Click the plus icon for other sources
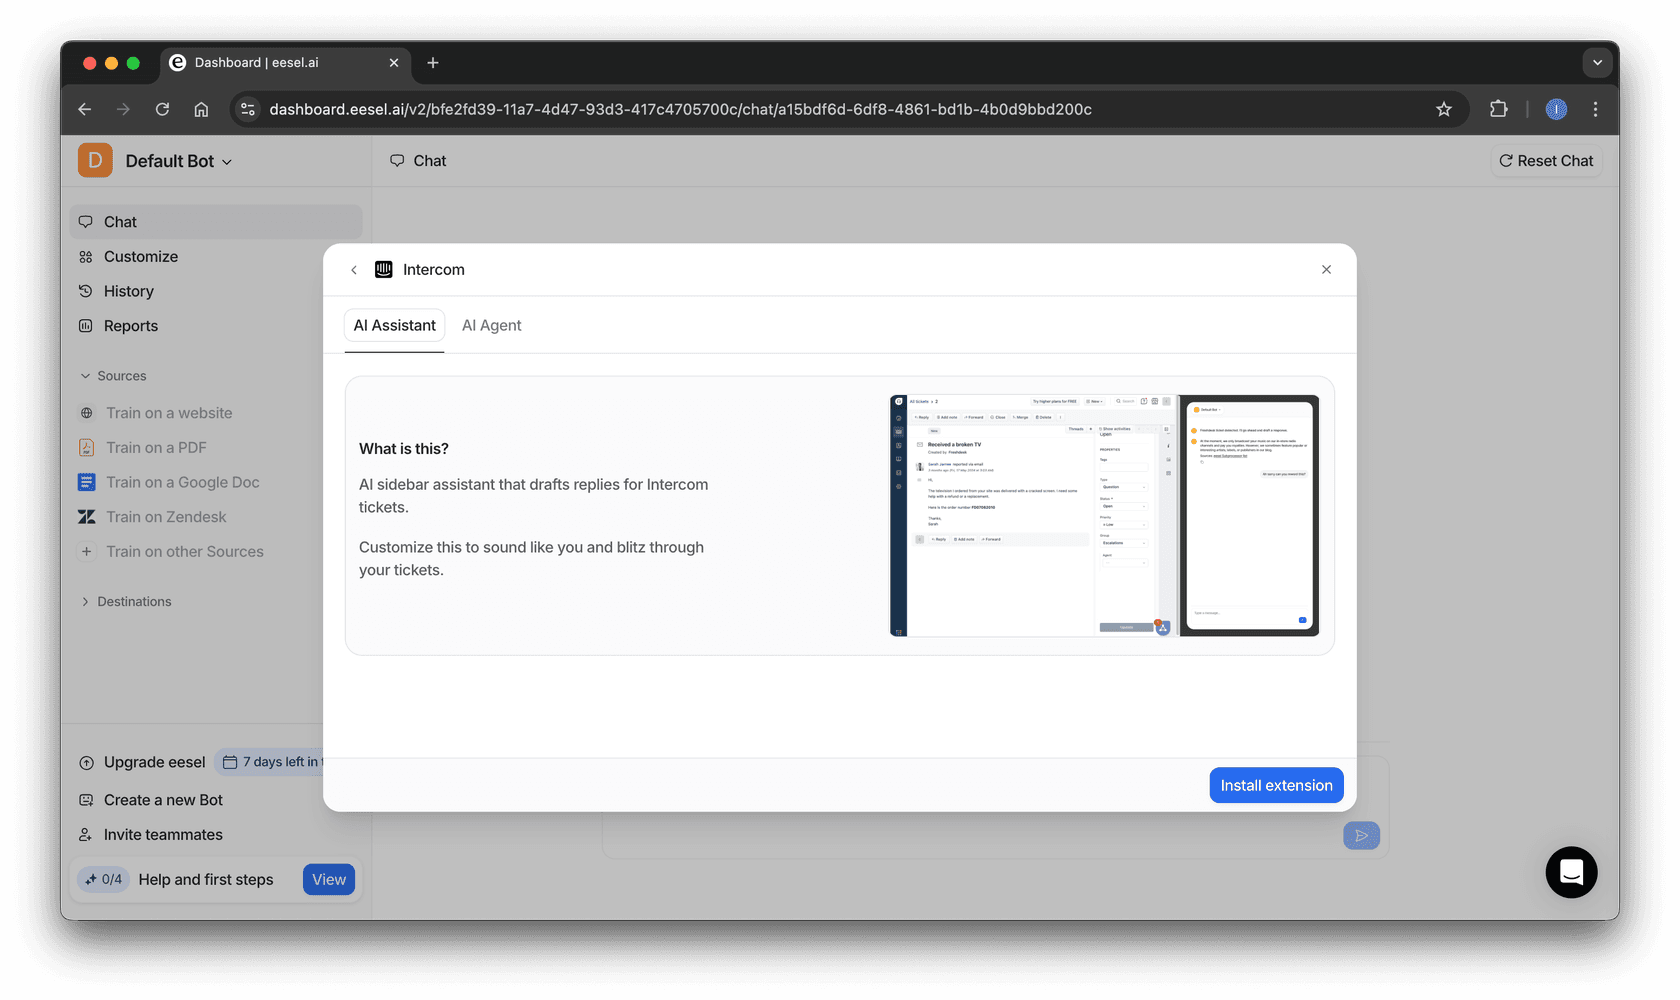The image size is (1680, 1000). [87, 552]
